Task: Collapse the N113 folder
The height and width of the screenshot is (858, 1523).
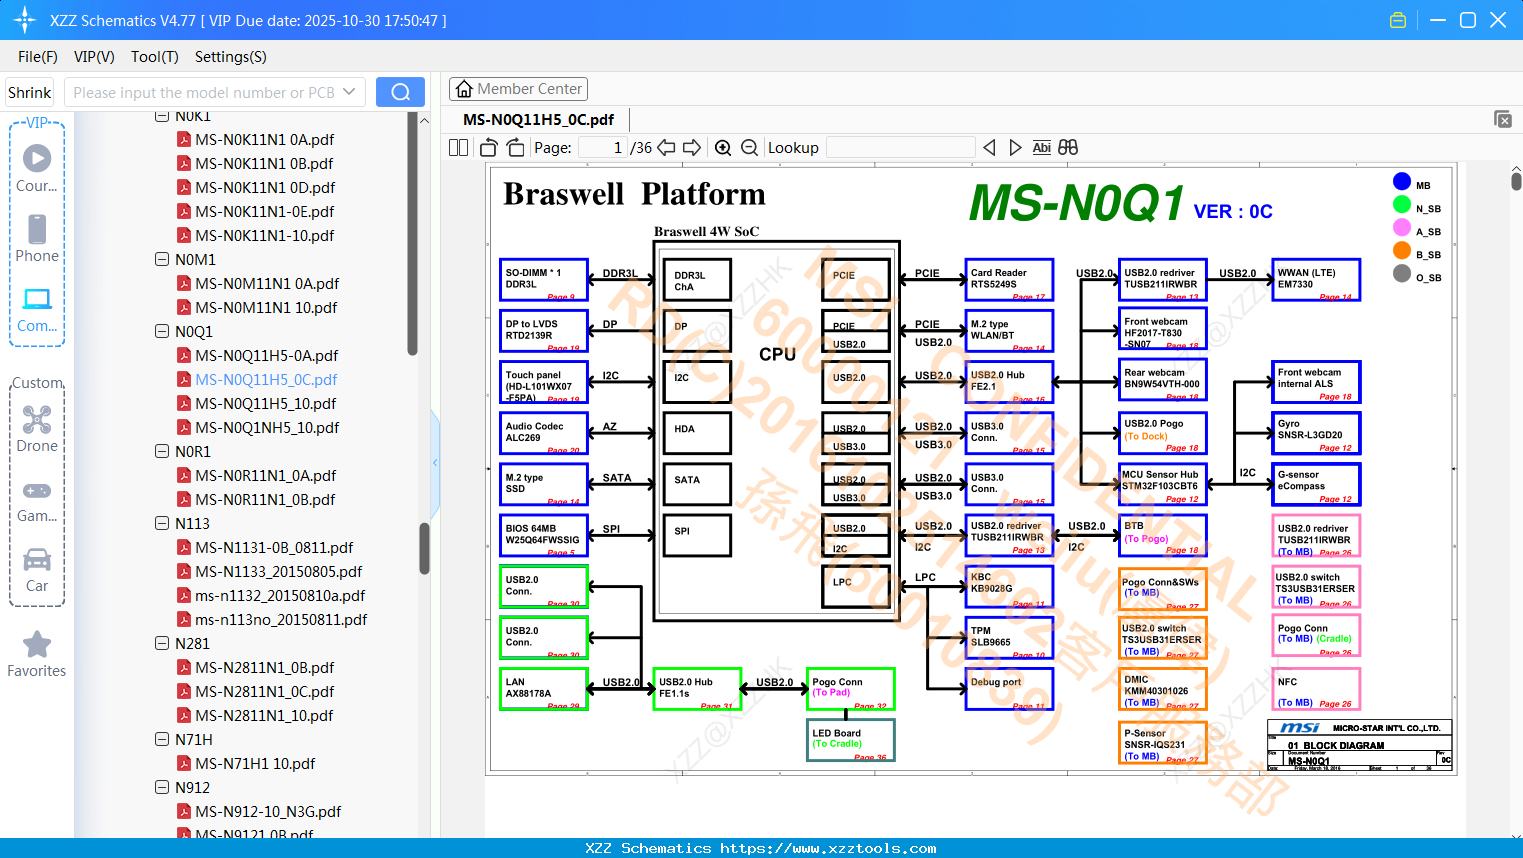Action: pos(162,523)
